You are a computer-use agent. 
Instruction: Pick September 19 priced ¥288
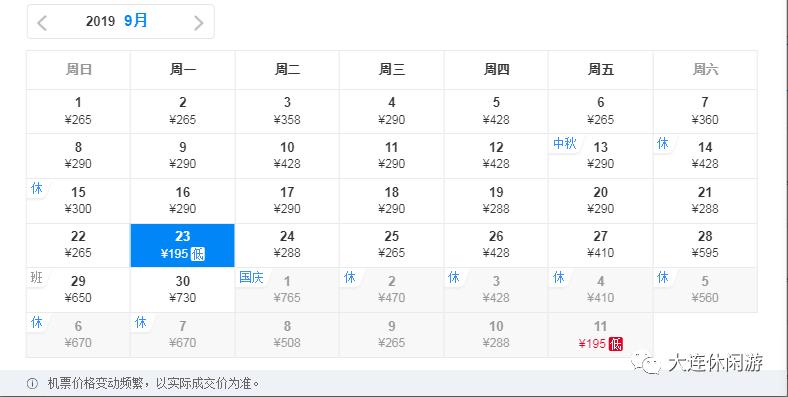(496, 201)
